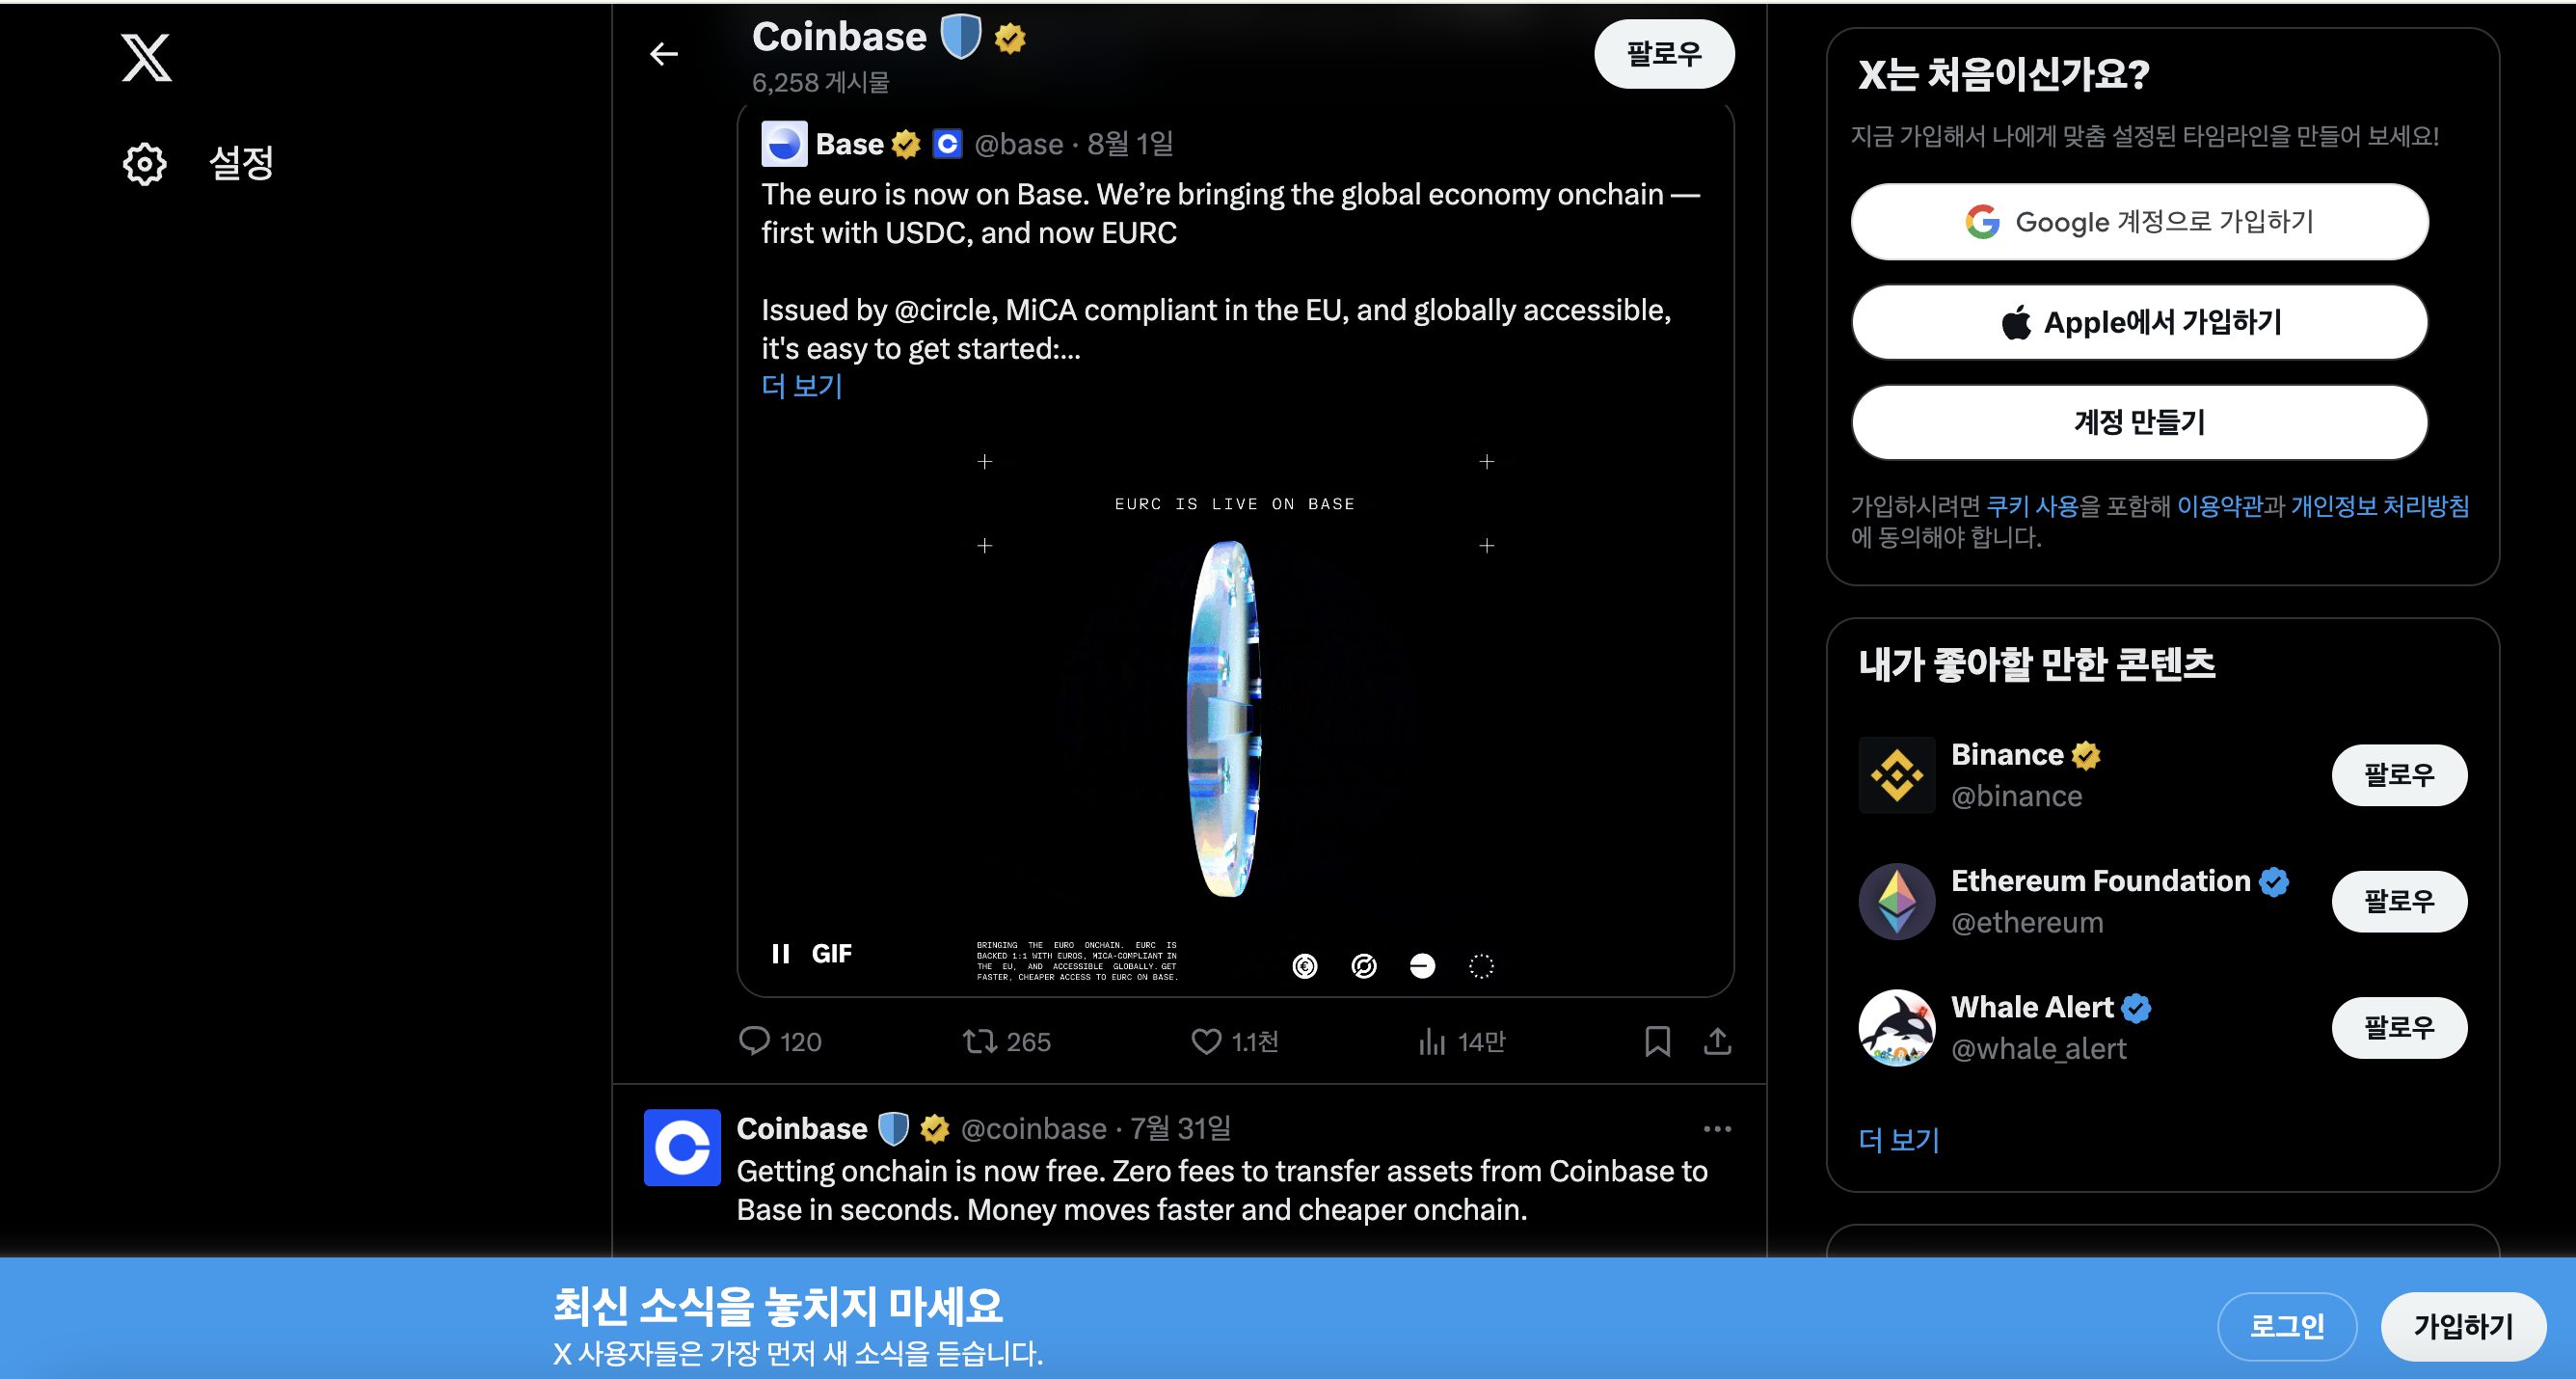Repost the Base EURC post
2576x1379 pixels.
pyautogui.click(x=980, y=1041)
